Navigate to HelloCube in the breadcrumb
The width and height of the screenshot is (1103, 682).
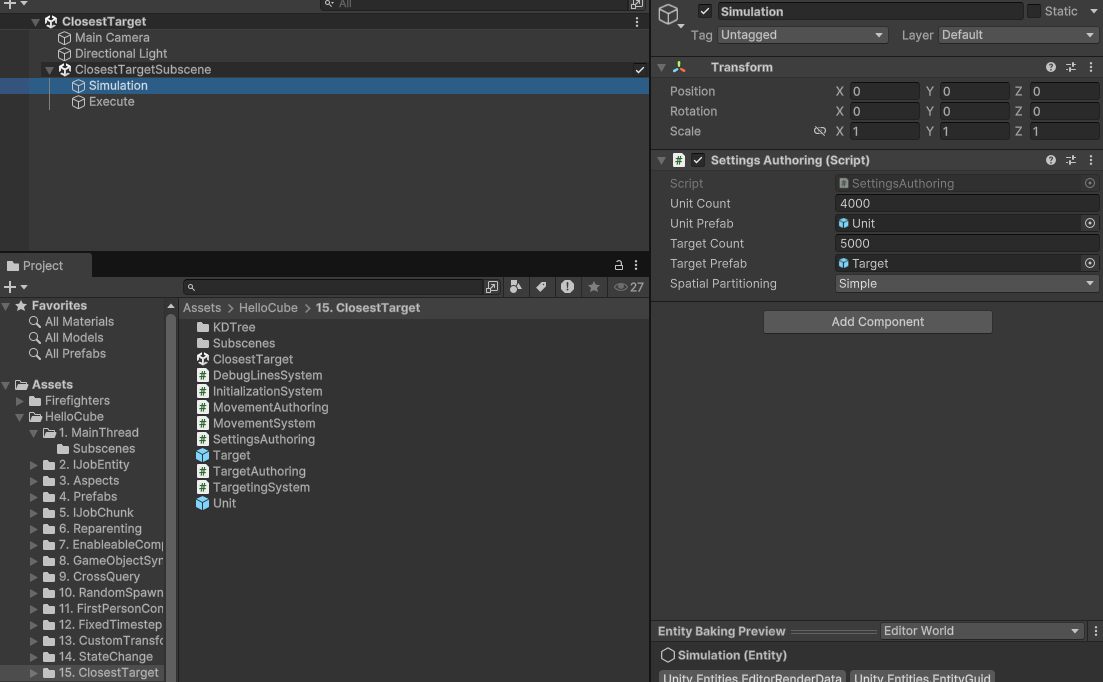(268, 308)
